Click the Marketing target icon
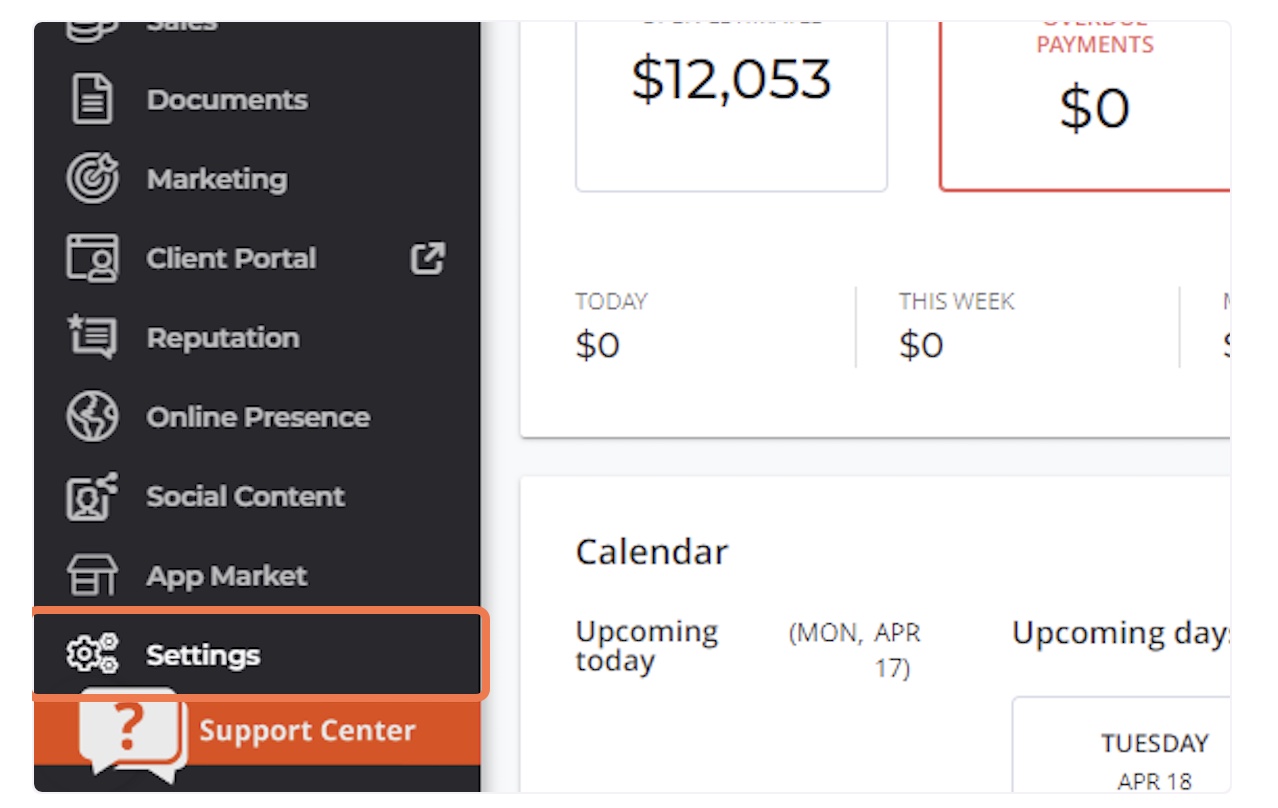Image resolution: width=1278 pixels, height=808 pixels. (92, 179)
